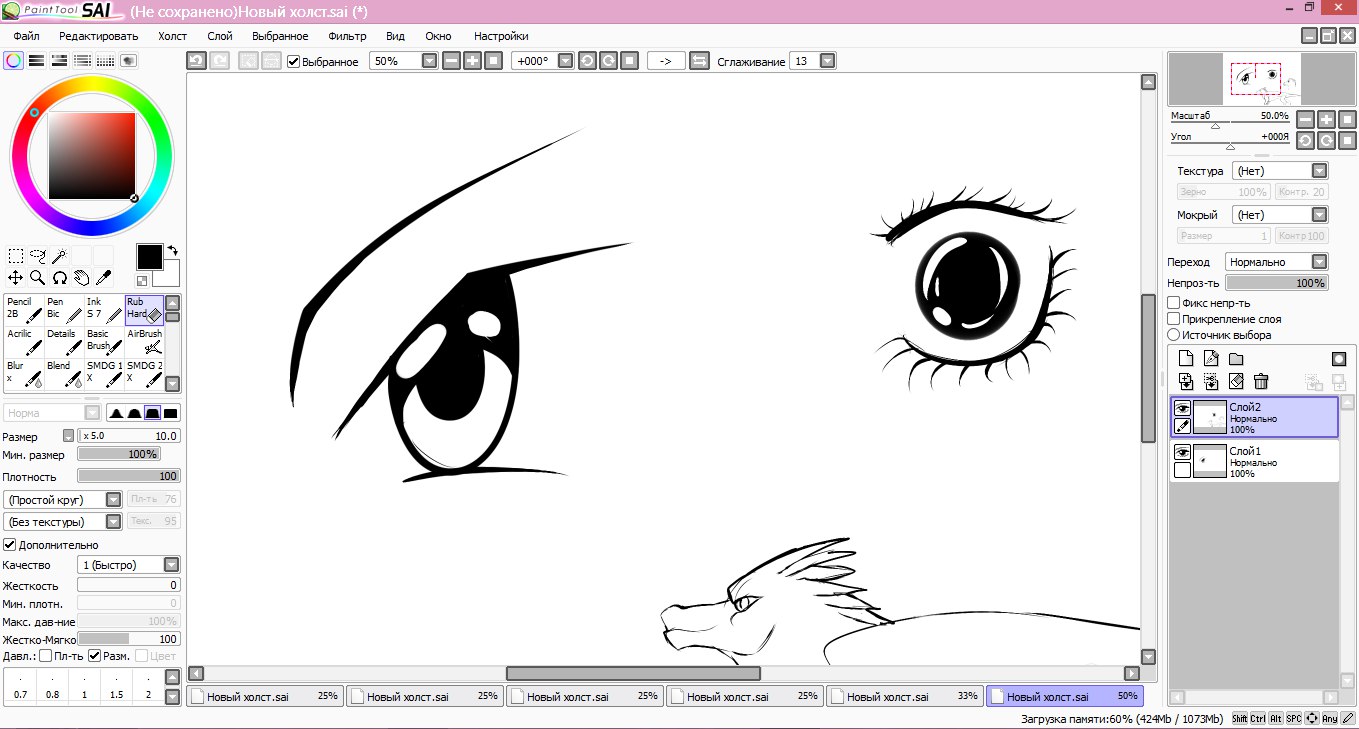Screen dimensions: 1359x729
Task: Select the AirBrush tool
Action: (x=144, y=342)
